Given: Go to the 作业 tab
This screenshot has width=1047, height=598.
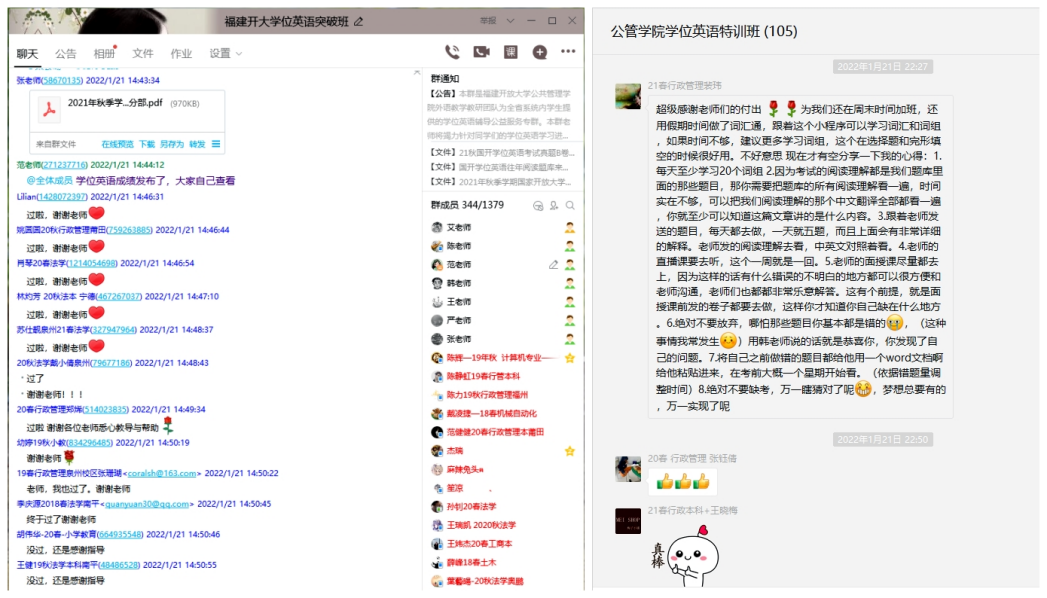Looking at the screenshot, I should 181,54.
